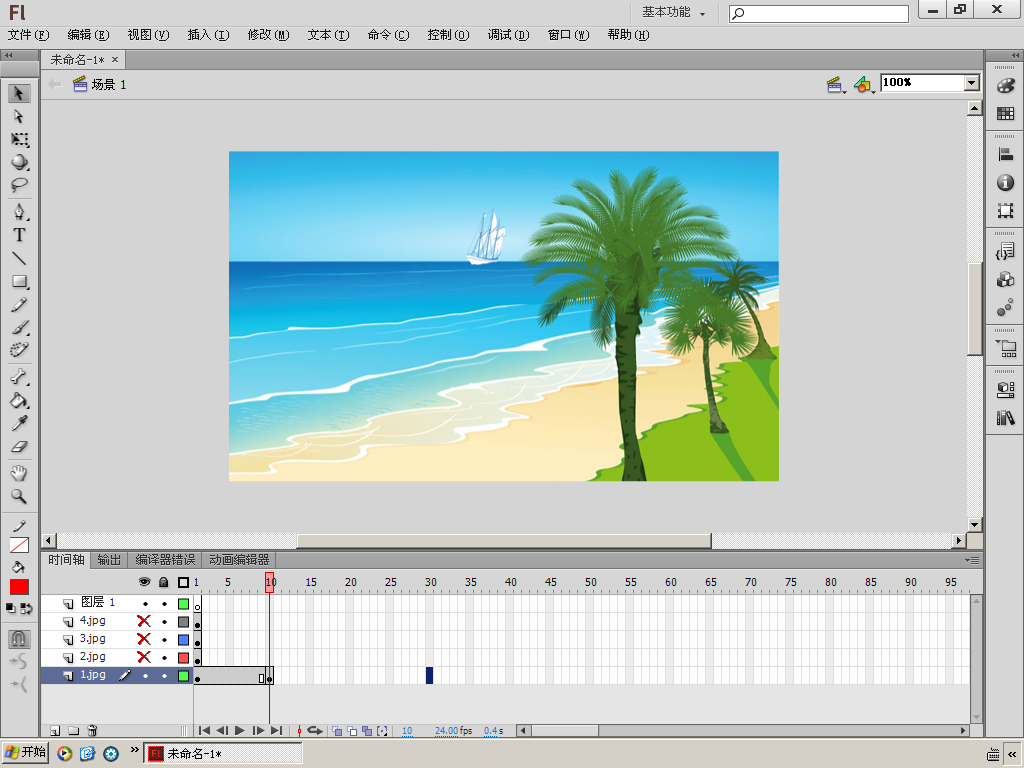This screenshot has height=768, width=1024.
Task: Open the red fill color swatch
Action: click(x=19, y=587)
